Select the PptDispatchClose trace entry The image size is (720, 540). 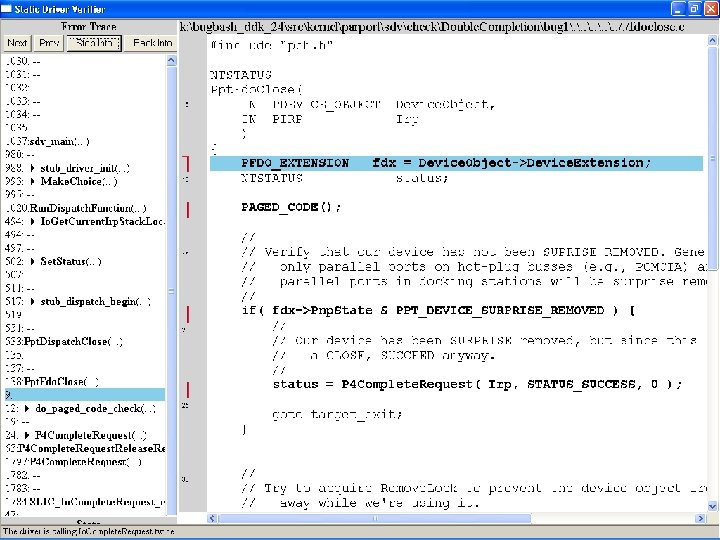tap(64, 342)
